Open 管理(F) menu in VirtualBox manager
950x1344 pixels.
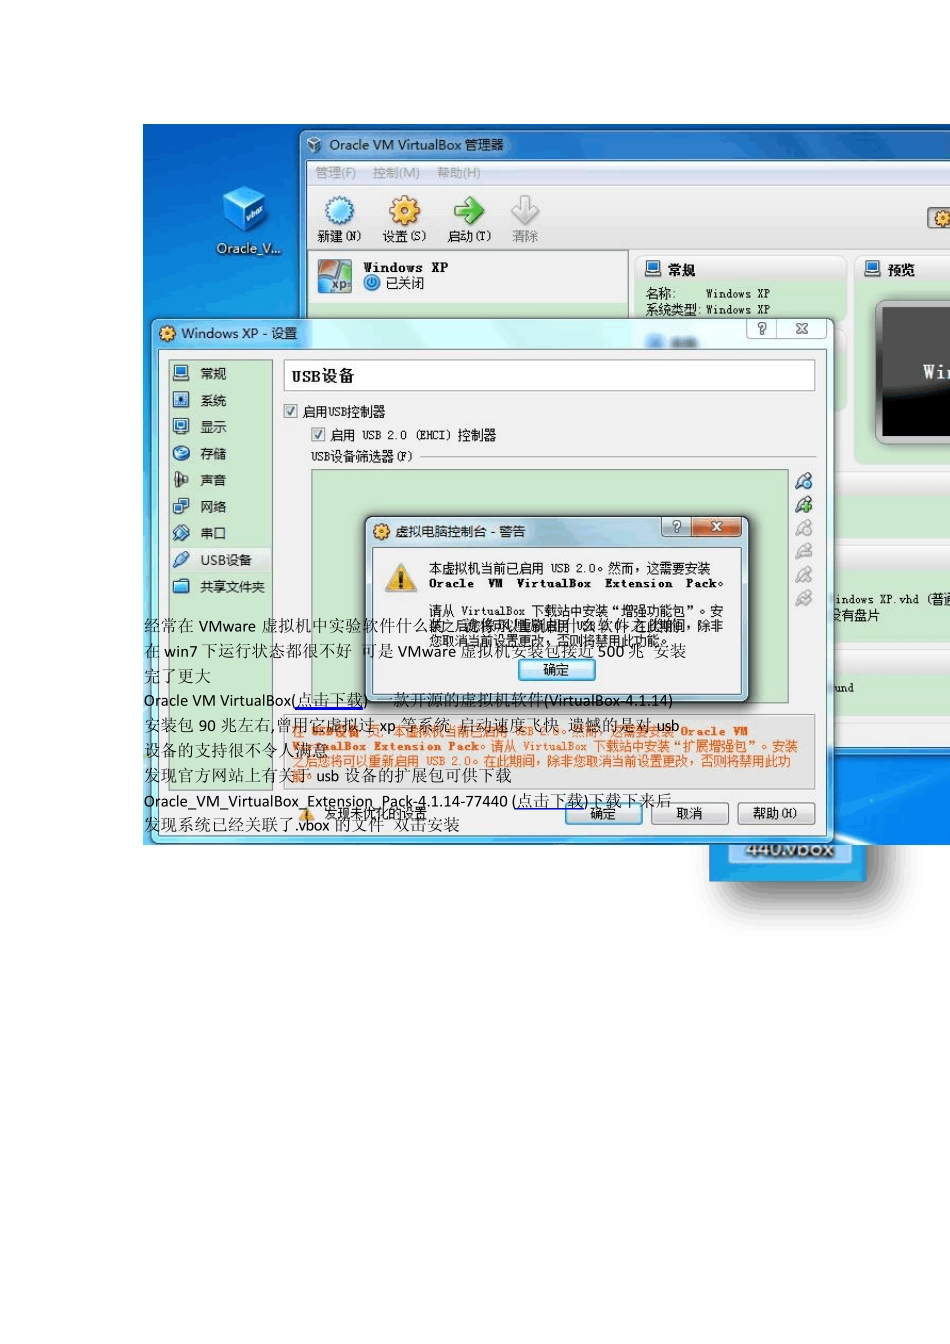[335, 173]
